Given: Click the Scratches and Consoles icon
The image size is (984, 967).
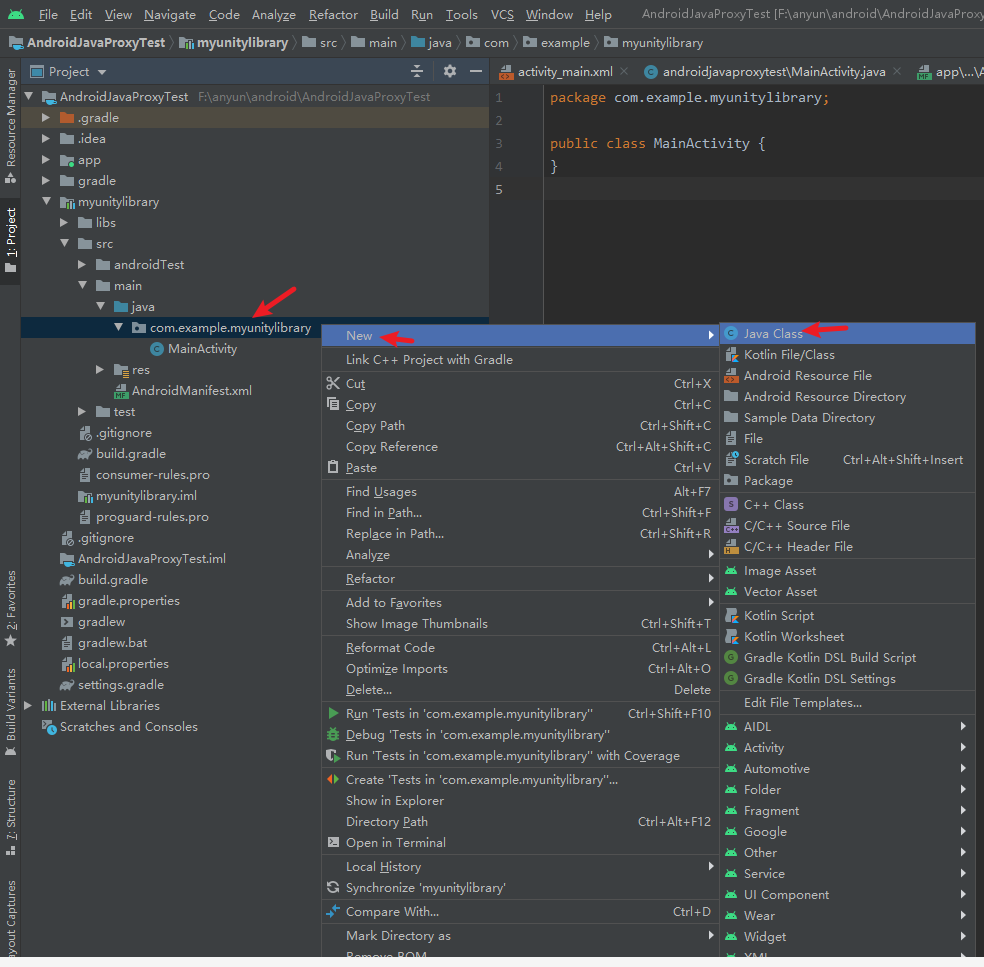Looking at the screenshot, I should (49, 727).
